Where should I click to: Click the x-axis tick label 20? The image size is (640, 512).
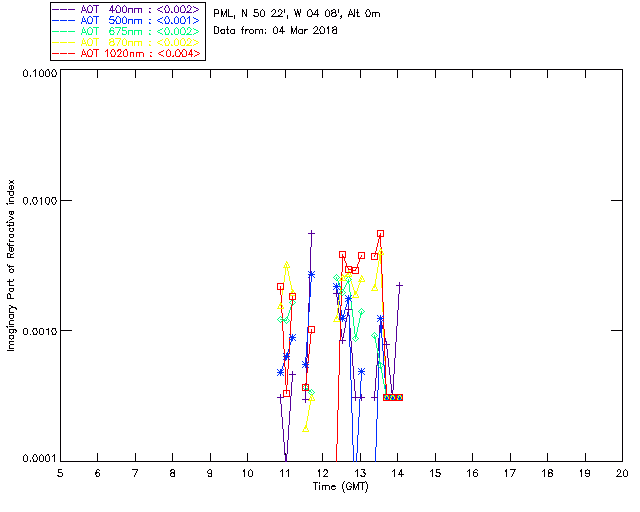coord(622,472)
